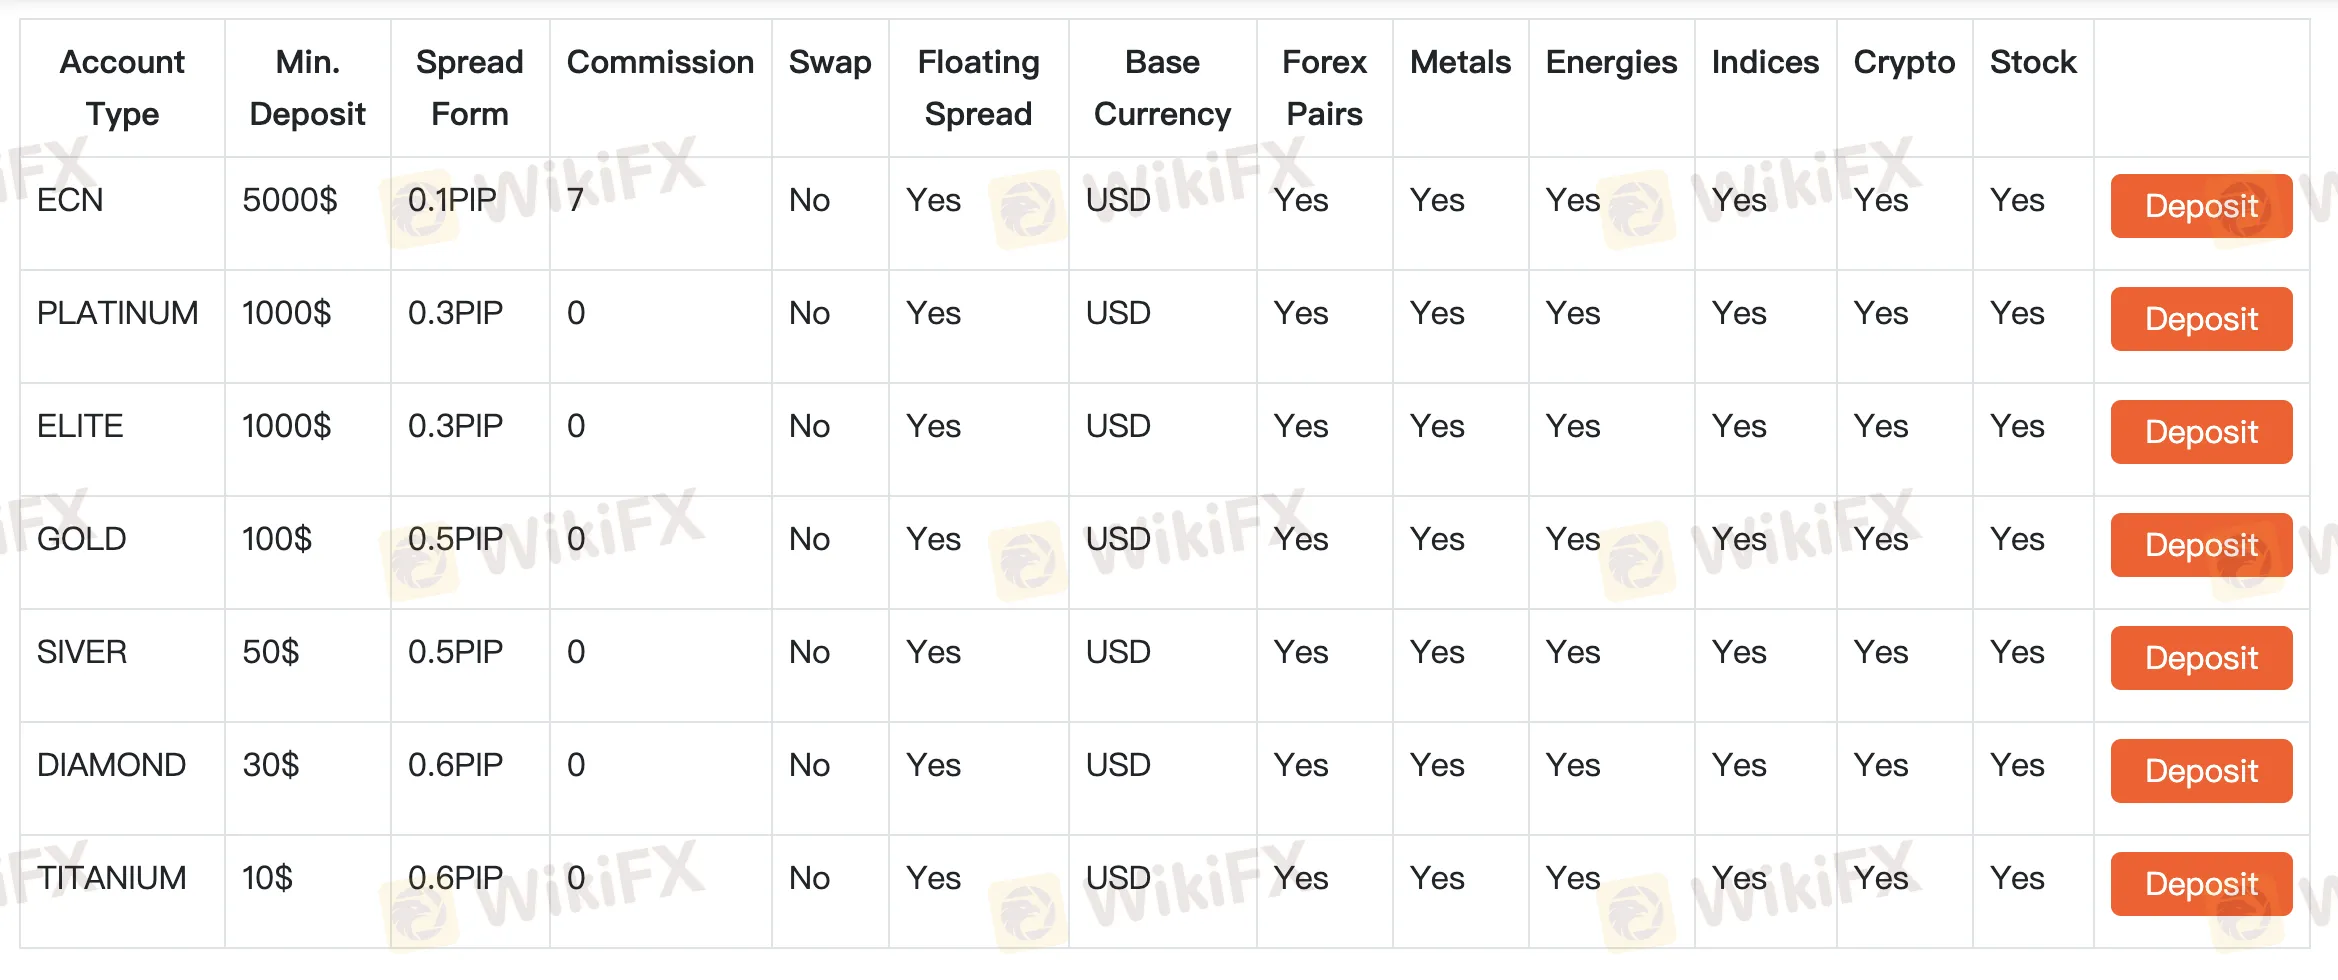Click the Deposit button for the SIVER account
The height and width of the screenshot is (980, 2338).
2200,658
